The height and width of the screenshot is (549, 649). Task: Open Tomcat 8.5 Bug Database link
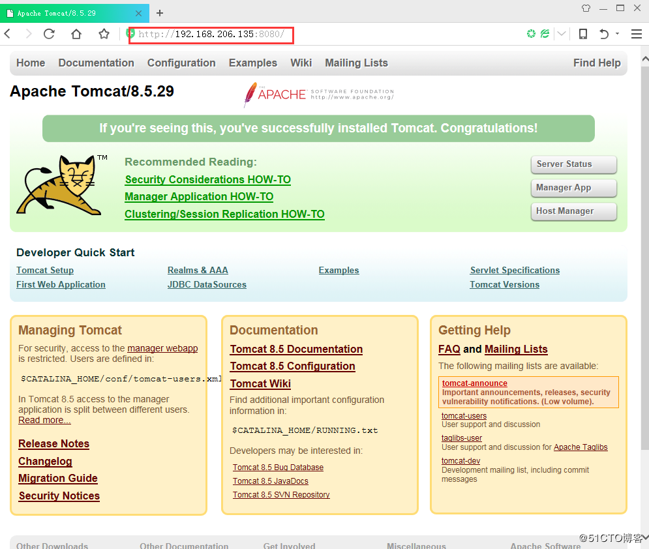(278, 467)
